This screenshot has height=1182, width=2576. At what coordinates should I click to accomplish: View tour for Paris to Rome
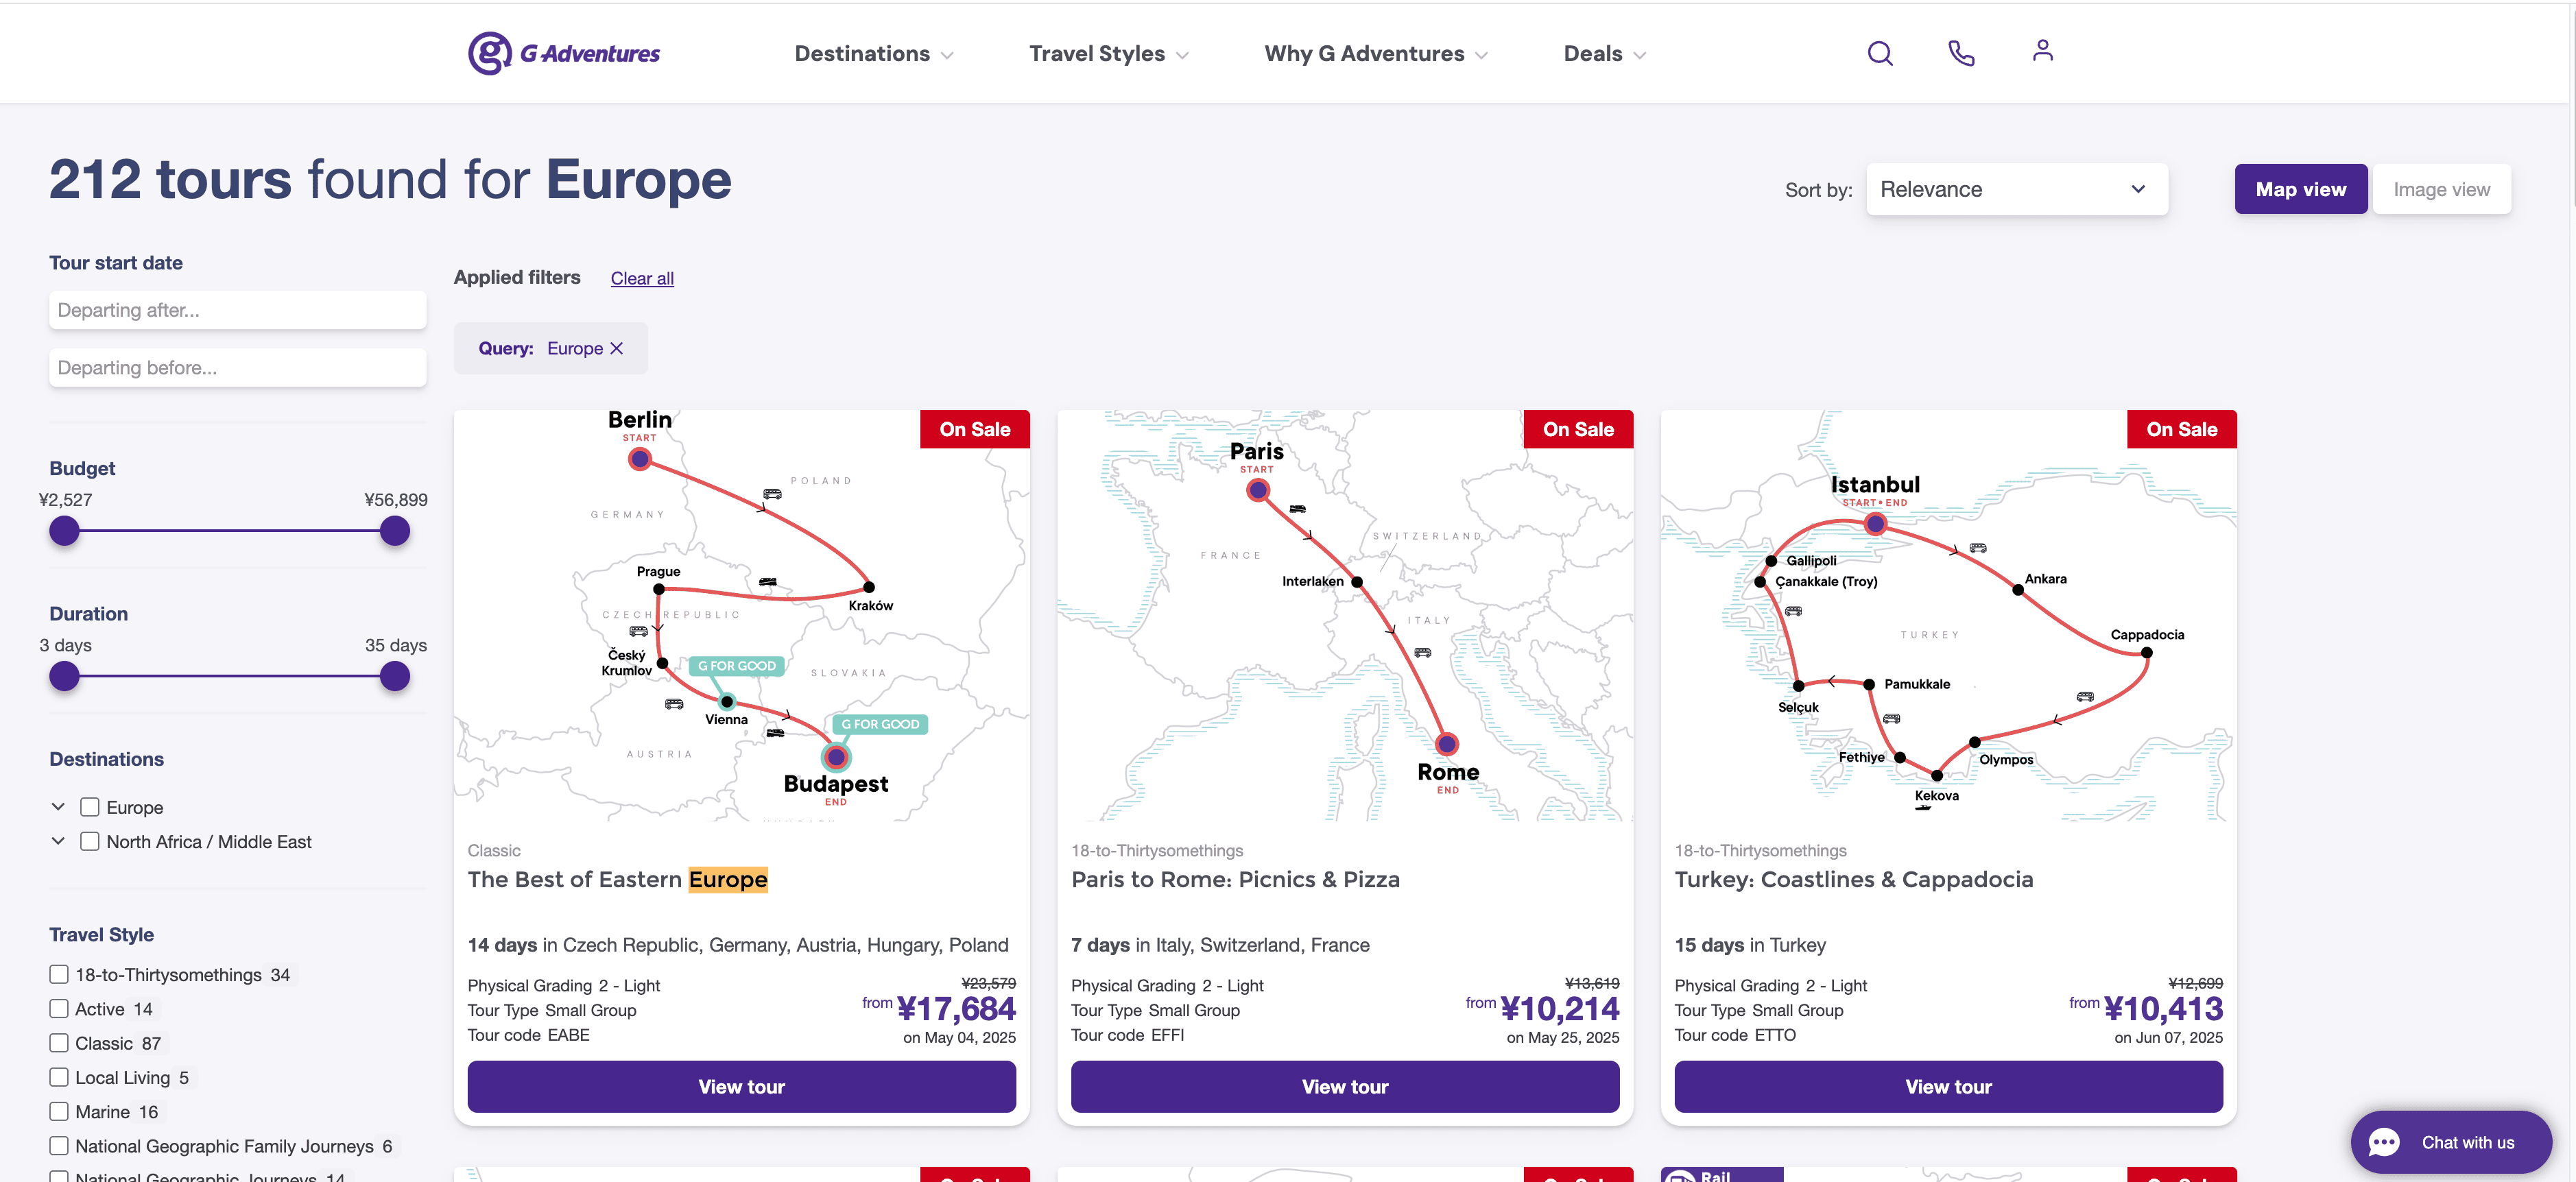pyautogui.click(x=1344, y=1086)
